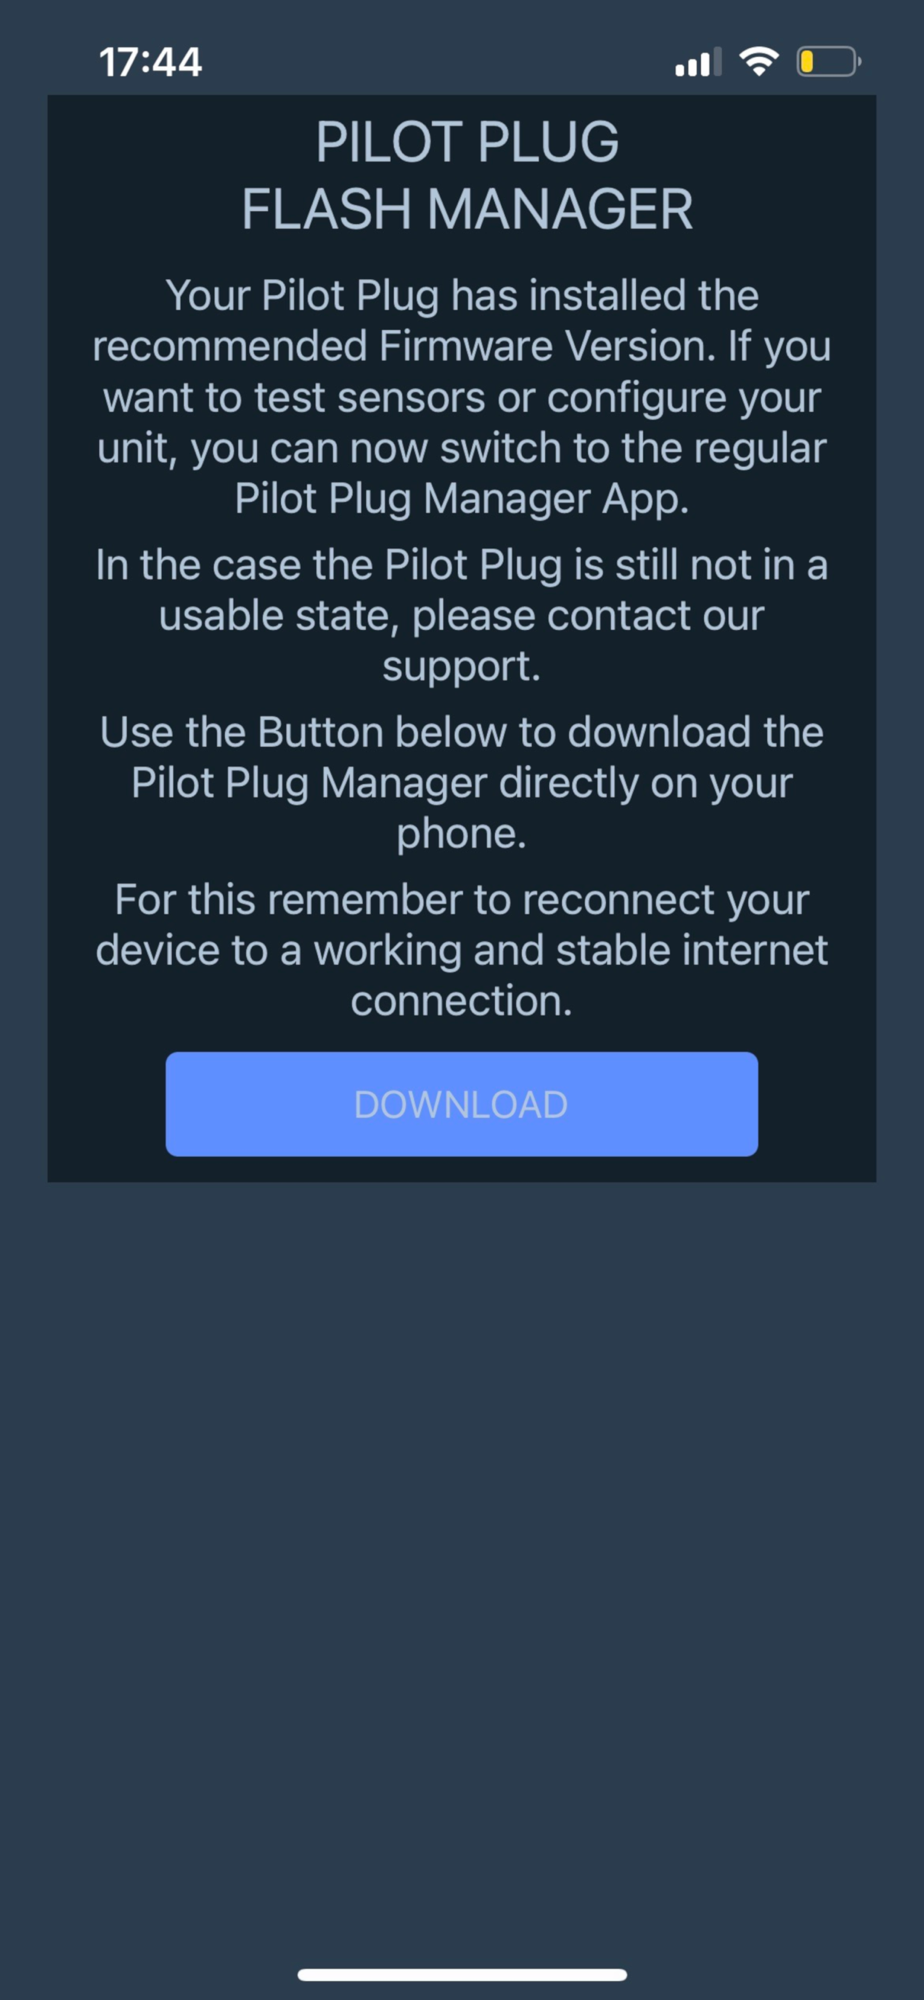Screen dimensions: 924x2000
Task: Tap the low battery indicator icon
Action: pyautogui.click(x=829, y=62)
